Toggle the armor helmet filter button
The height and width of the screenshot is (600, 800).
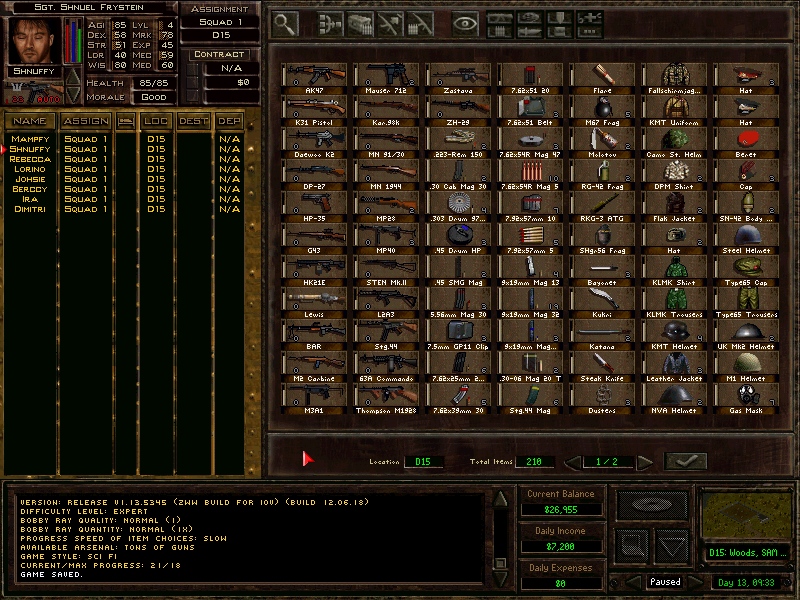tap(530, 18)
